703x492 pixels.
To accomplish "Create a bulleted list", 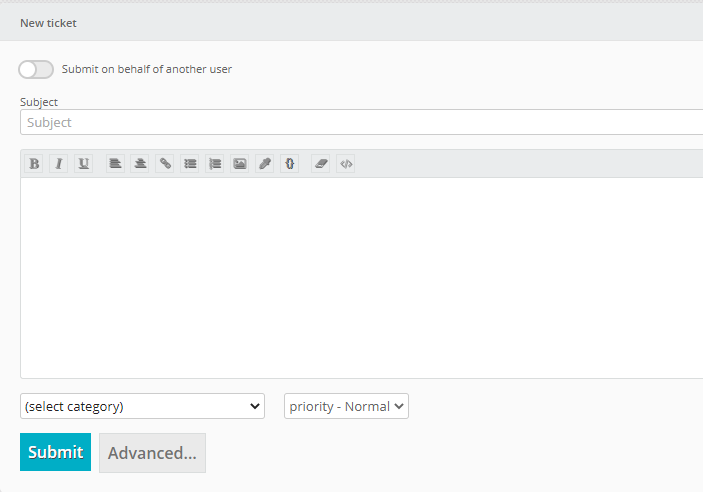I will [x=190, y=164].
